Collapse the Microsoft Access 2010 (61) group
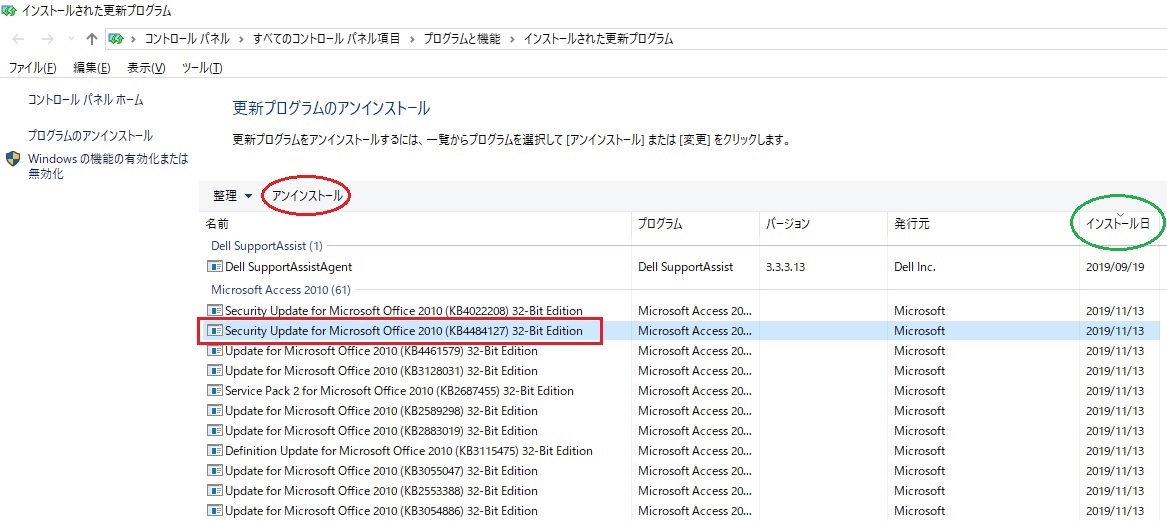Viewport: 1167px width, 521px height. pos(281,289)
